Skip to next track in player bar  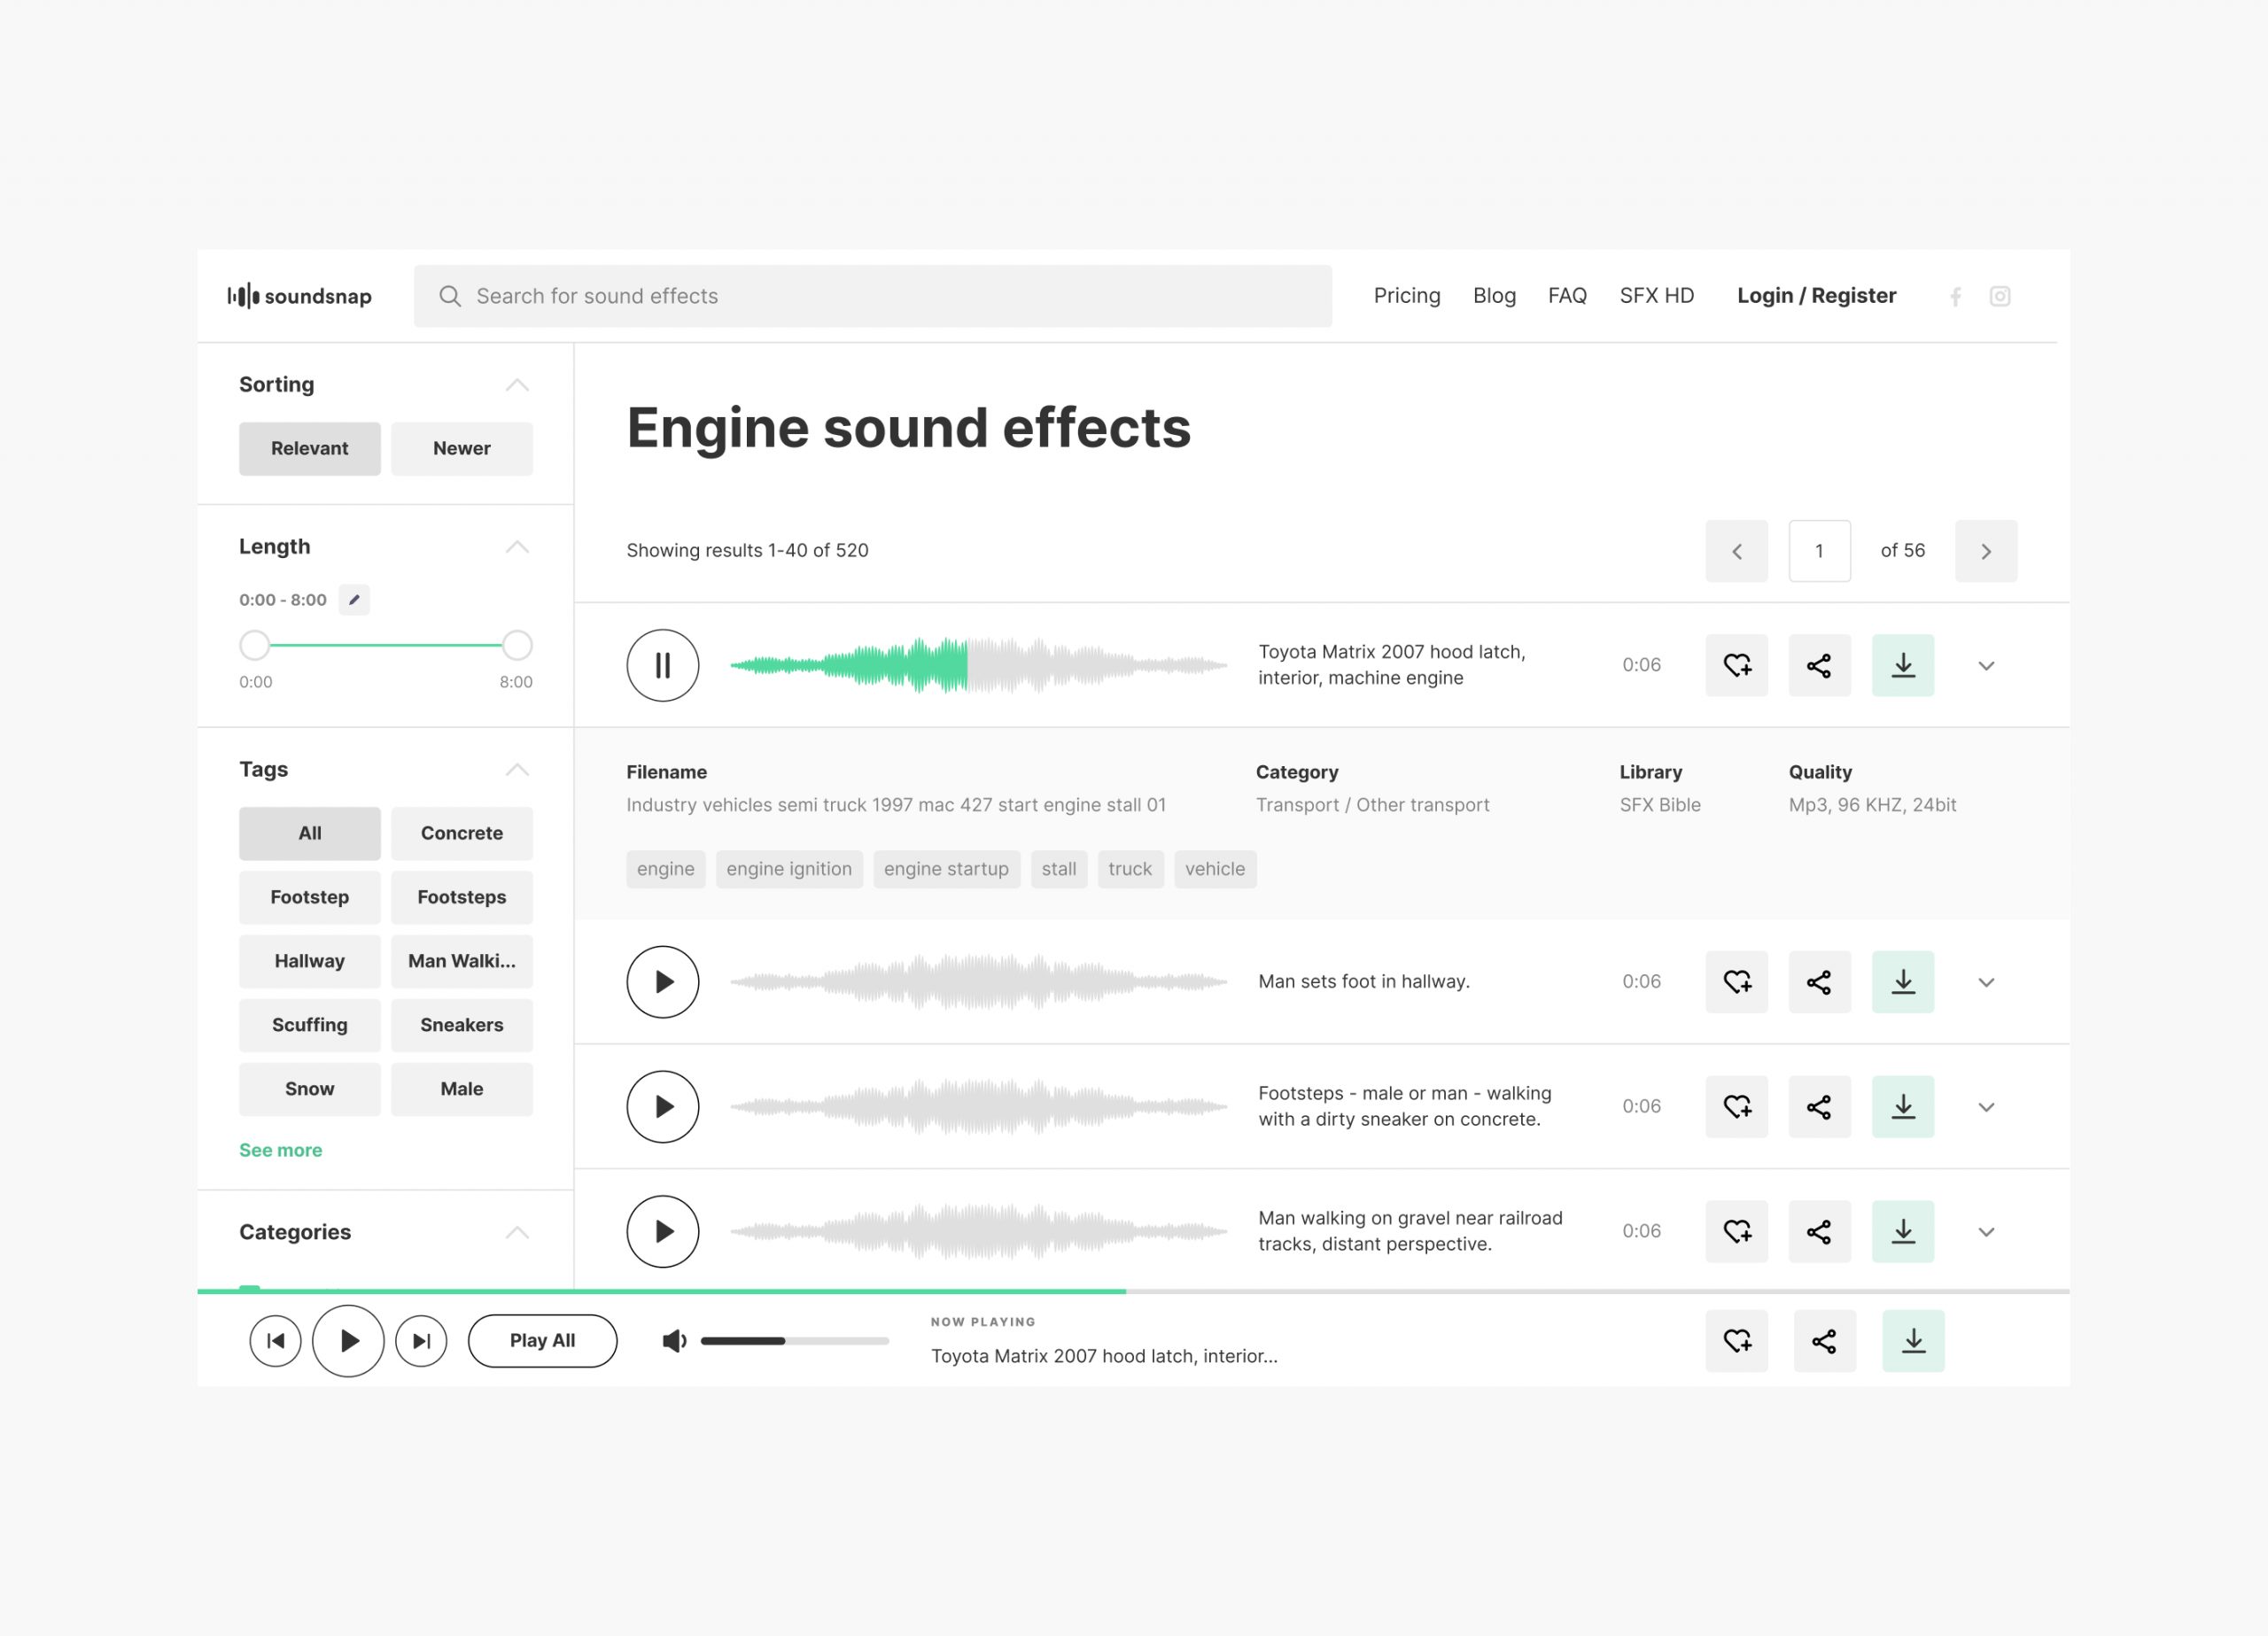pyautogui.click(x=421, y=1341)
